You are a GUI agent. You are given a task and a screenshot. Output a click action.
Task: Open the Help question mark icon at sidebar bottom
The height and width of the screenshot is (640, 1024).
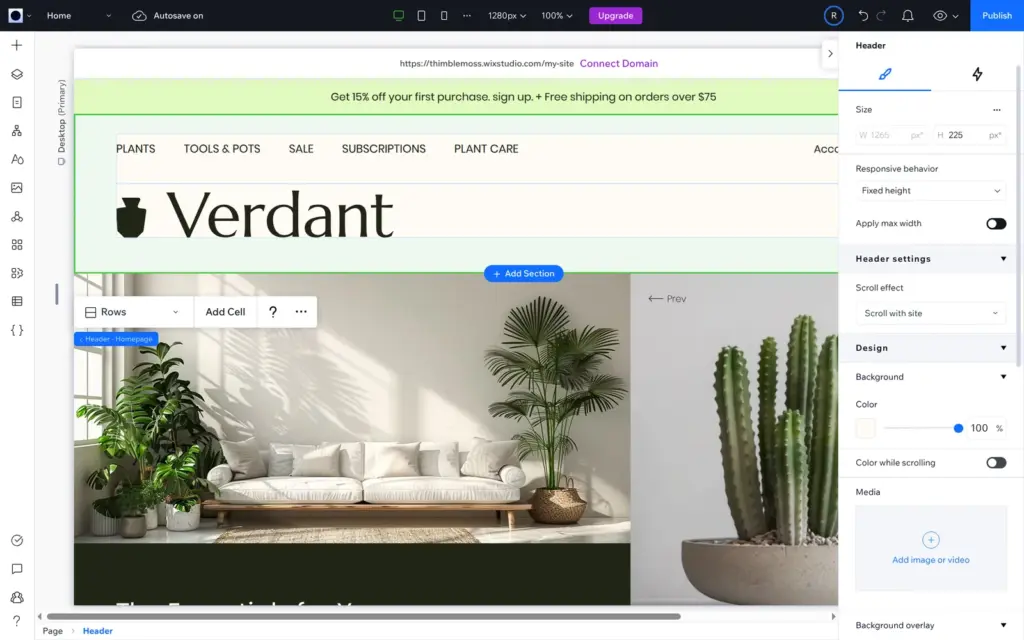(x=17, y=620)
